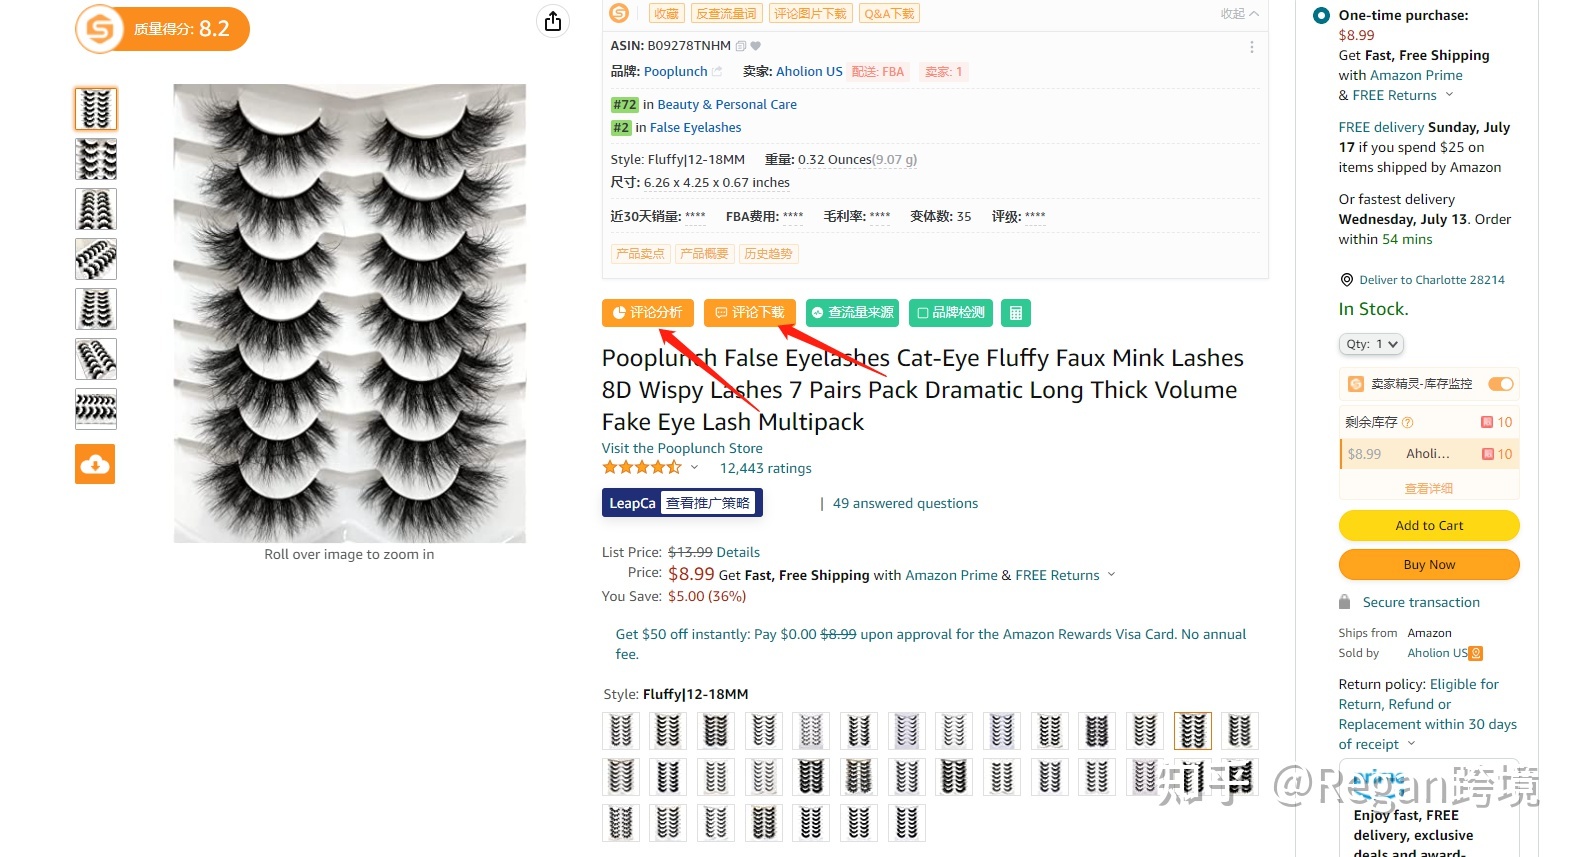This screenshot has height=857, width=1580.
Task: Toggle the seller sprite inventory monitor switch
Action: pos(1500,384)
